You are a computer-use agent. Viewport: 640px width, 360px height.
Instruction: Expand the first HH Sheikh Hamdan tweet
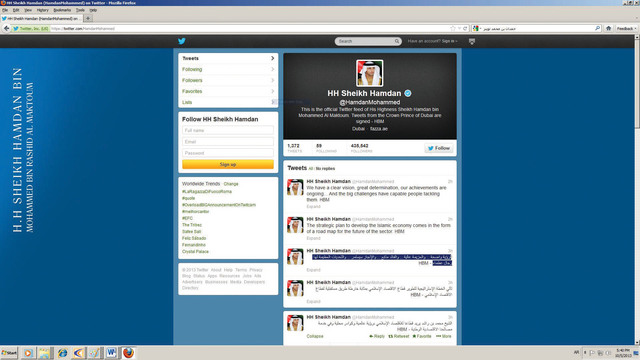coord(313,207)
